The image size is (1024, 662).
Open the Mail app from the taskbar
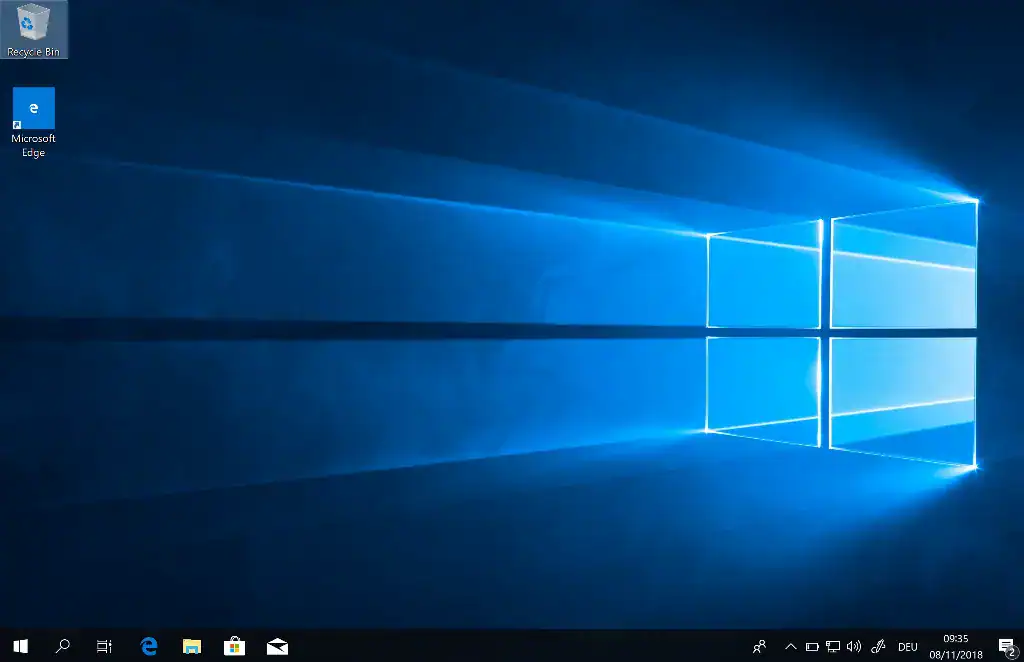[278, 646]
